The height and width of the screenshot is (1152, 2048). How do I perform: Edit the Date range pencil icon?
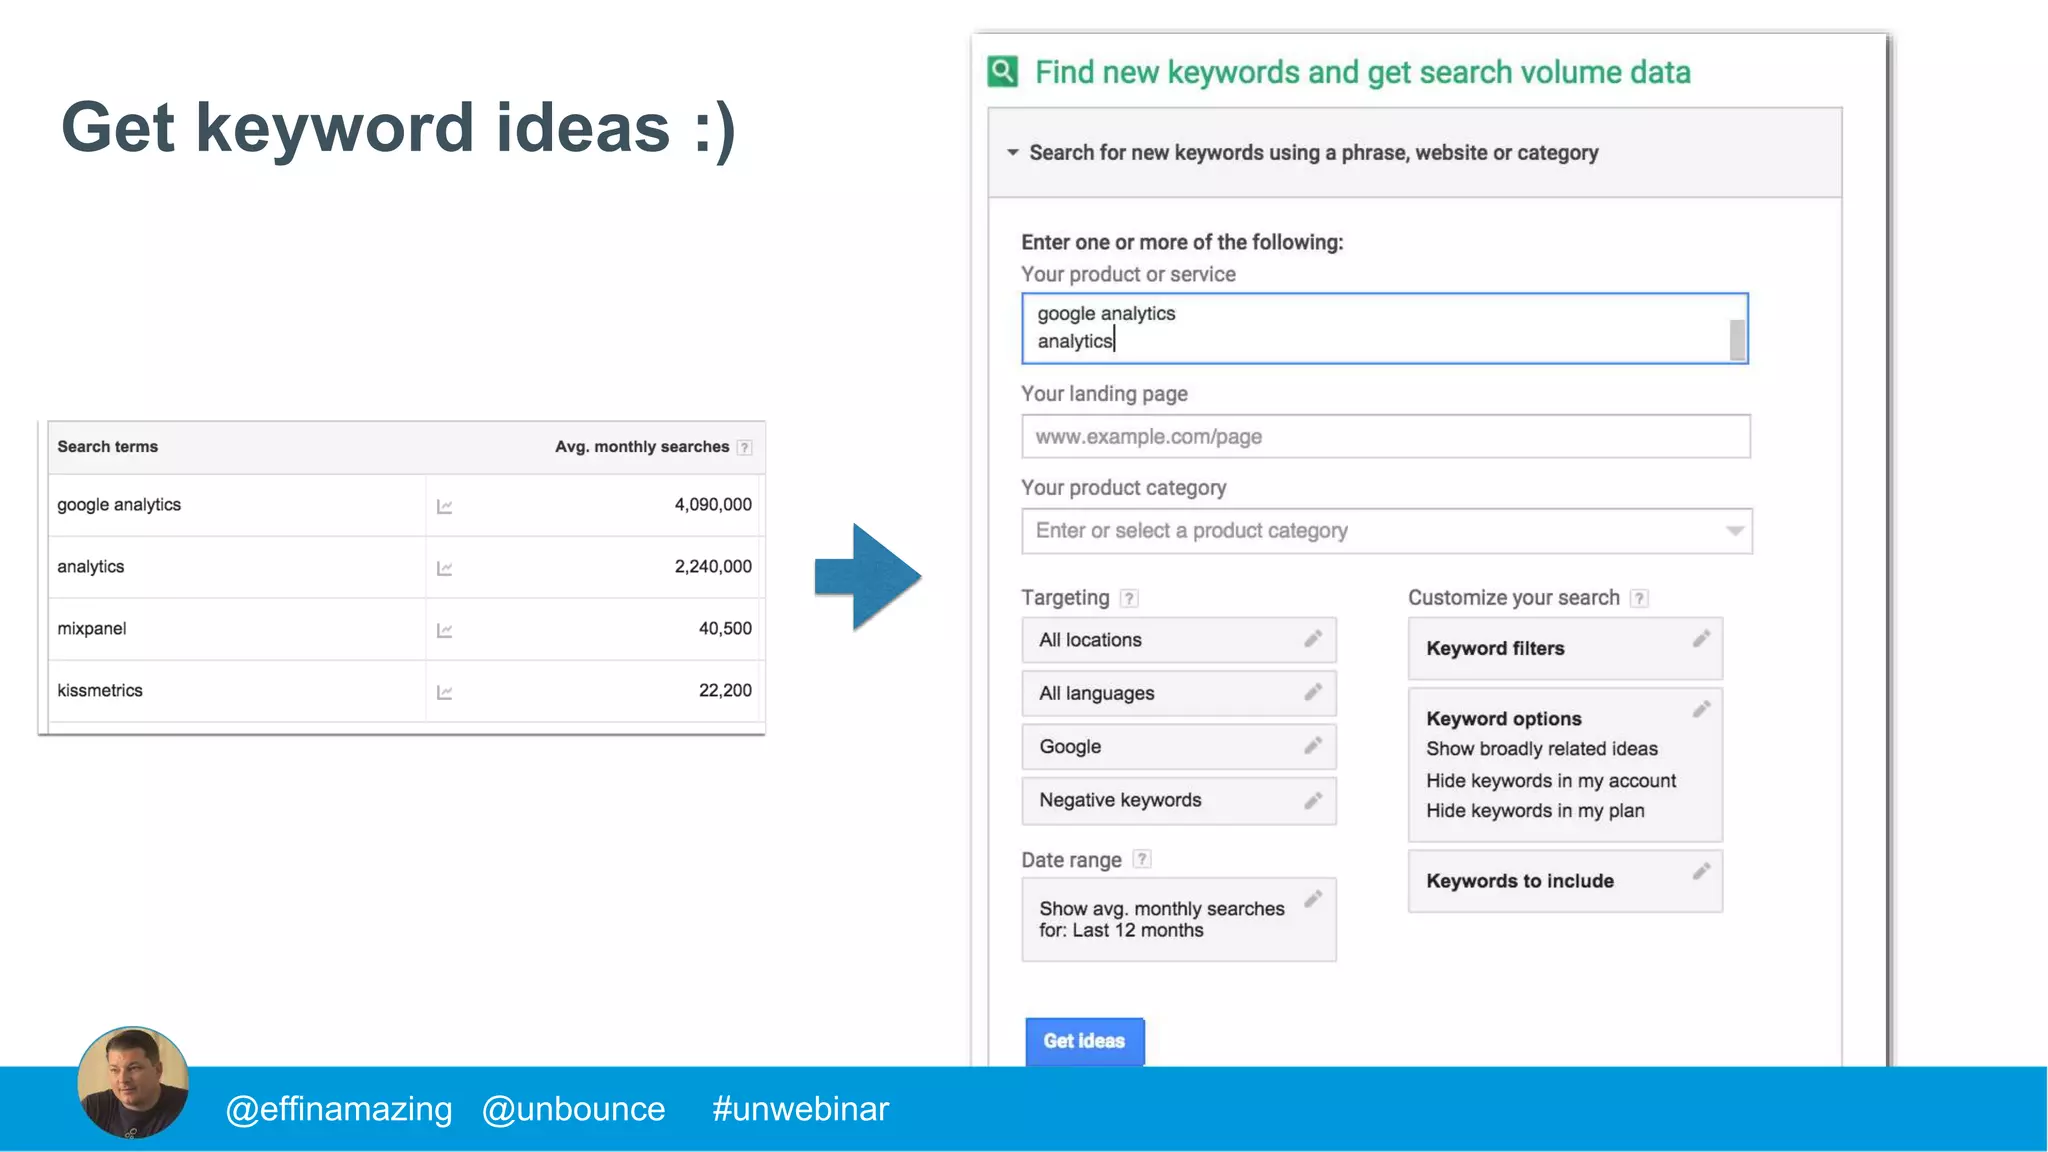pos(1313,898)
